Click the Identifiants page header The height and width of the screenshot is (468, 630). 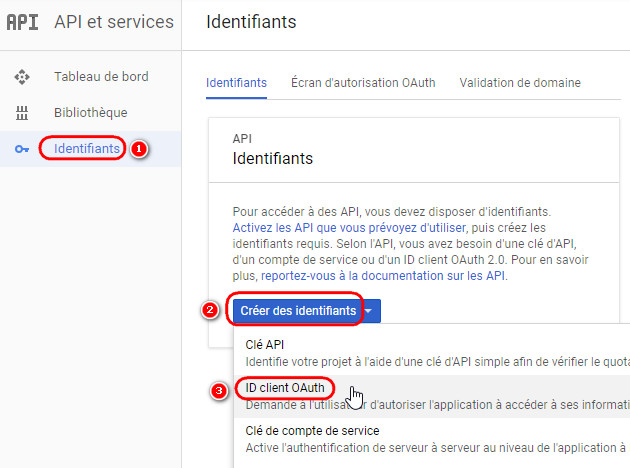(251, 22)
